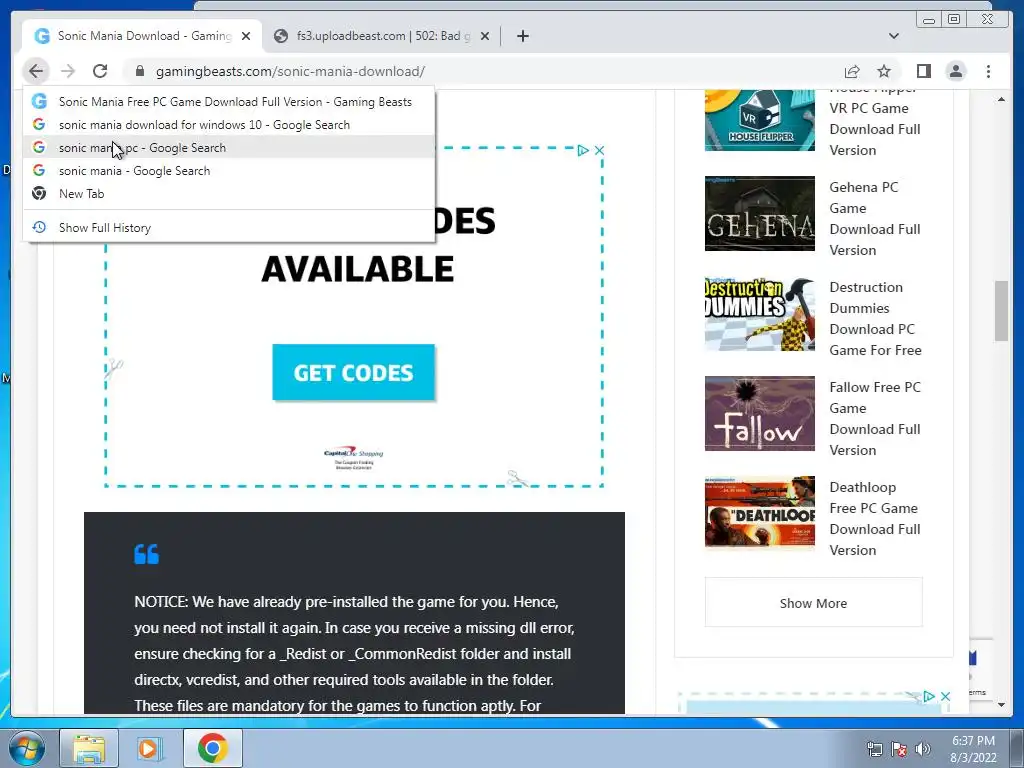Open the Windows Start orb
The image size is (1024, 768).
[26, 748]
